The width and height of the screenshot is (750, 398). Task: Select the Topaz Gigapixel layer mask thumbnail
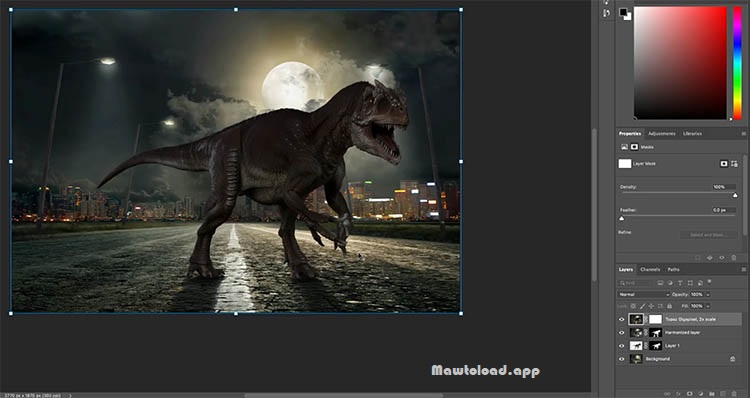(655, 319)
